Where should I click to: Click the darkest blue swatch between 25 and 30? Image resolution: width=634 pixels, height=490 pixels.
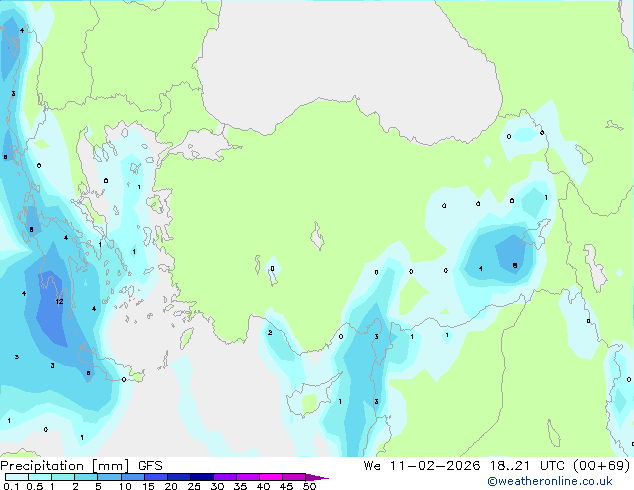pyautogui.click(x=201, y=477)
